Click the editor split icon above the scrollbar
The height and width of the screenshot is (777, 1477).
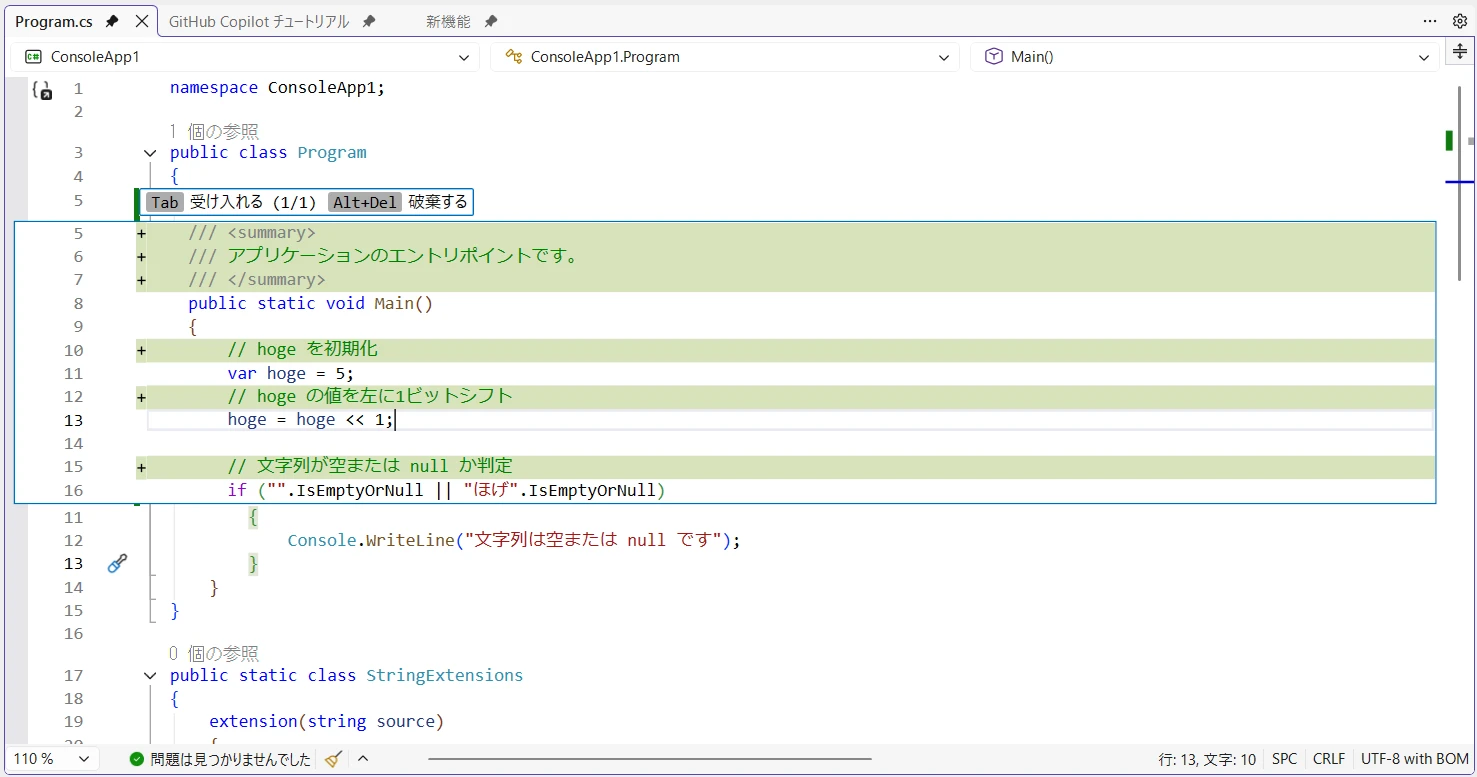[1459, 52]
